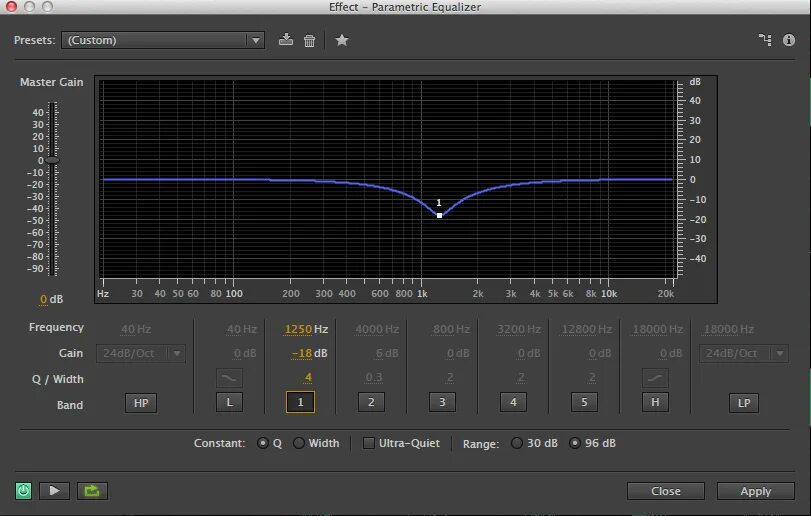Enable band 3
Screen dimensions: 811x516
coord(442,402)
